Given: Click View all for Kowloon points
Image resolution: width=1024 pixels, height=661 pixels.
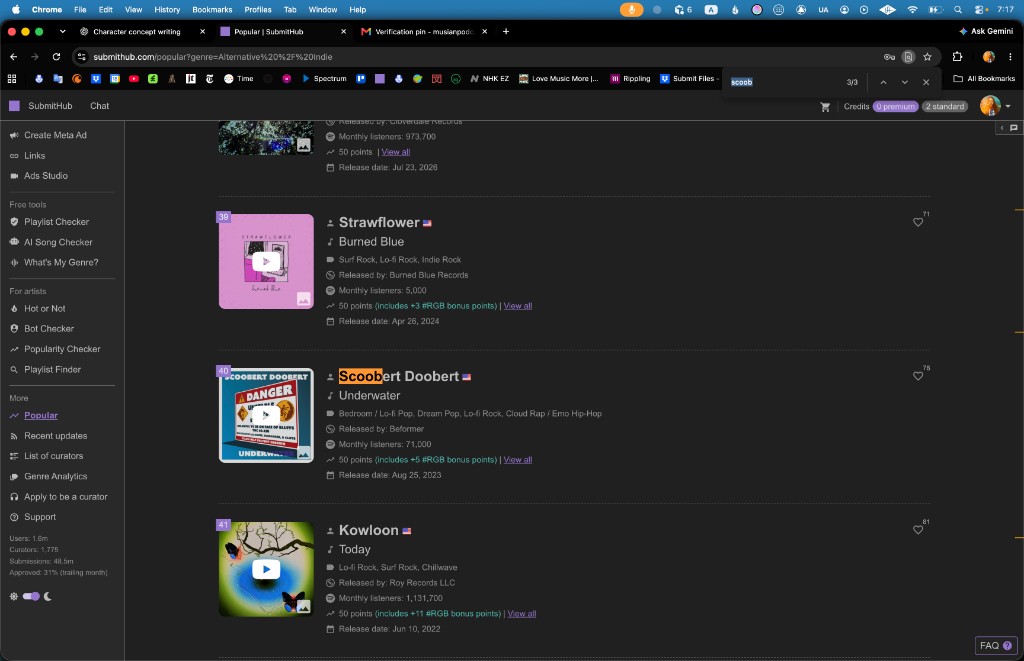Looking at the screenshot, I should coord(522,614).
